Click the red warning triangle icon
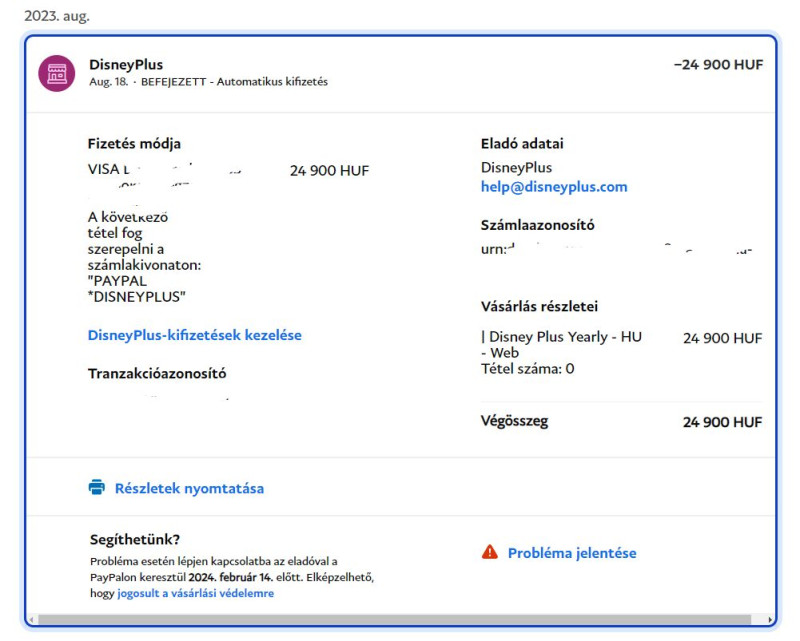The image size is (800, 641). [x=490, y=552]
